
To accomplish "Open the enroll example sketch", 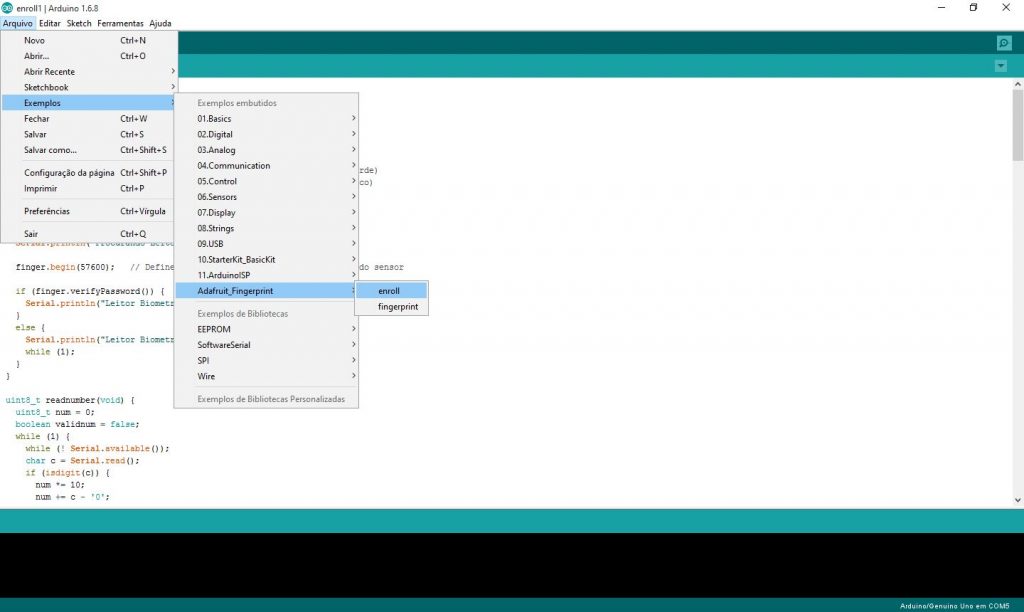I will click(x=392, y=291).
